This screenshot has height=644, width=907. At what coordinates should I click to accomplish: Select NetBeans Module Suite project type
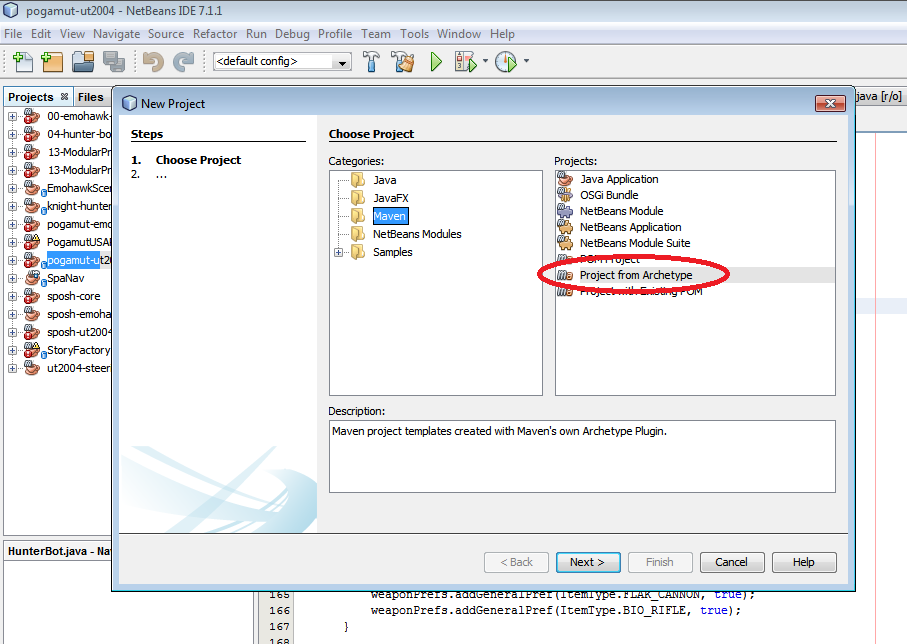pyautogui.click(x=635, y=244)
